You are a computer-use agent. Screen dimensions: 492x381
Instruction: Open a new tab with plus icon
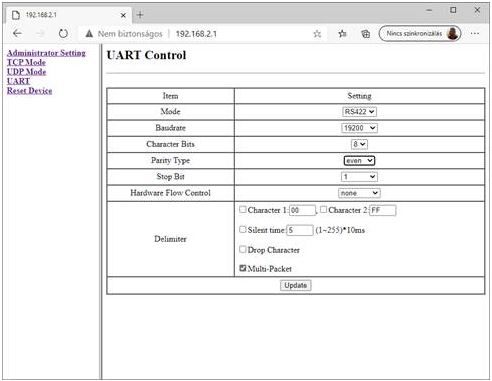[x=140, y=15]
